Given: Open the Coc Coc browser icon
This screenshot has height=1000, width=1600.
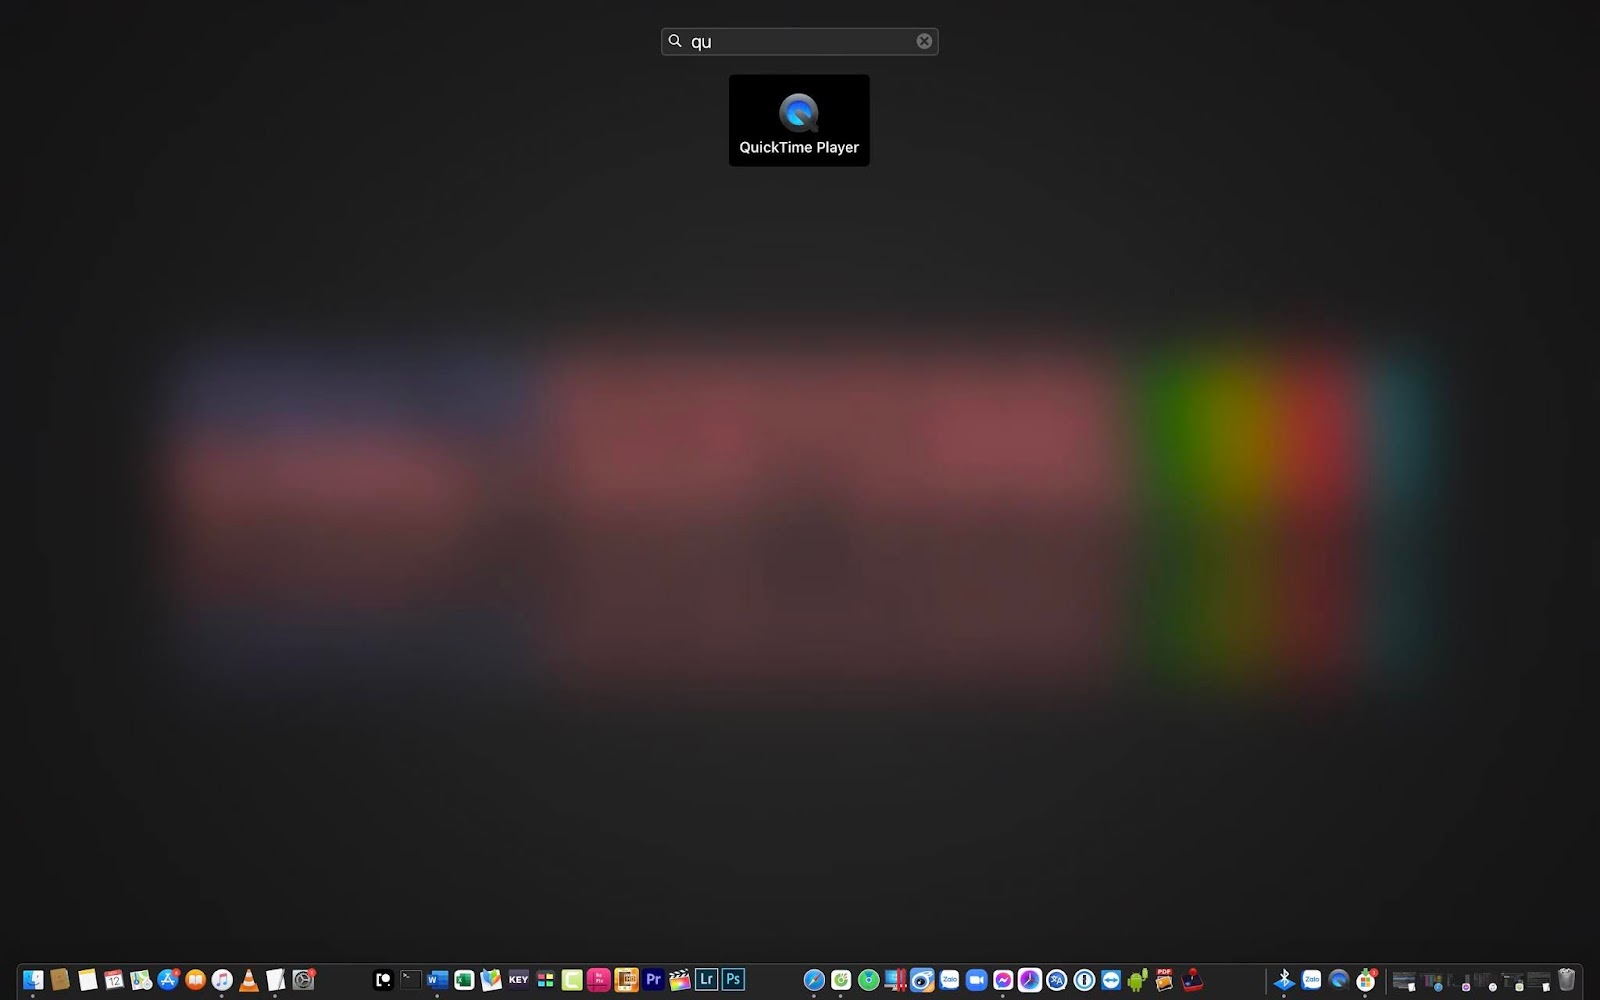Looking at the screenshot, I should coord(841,980).
